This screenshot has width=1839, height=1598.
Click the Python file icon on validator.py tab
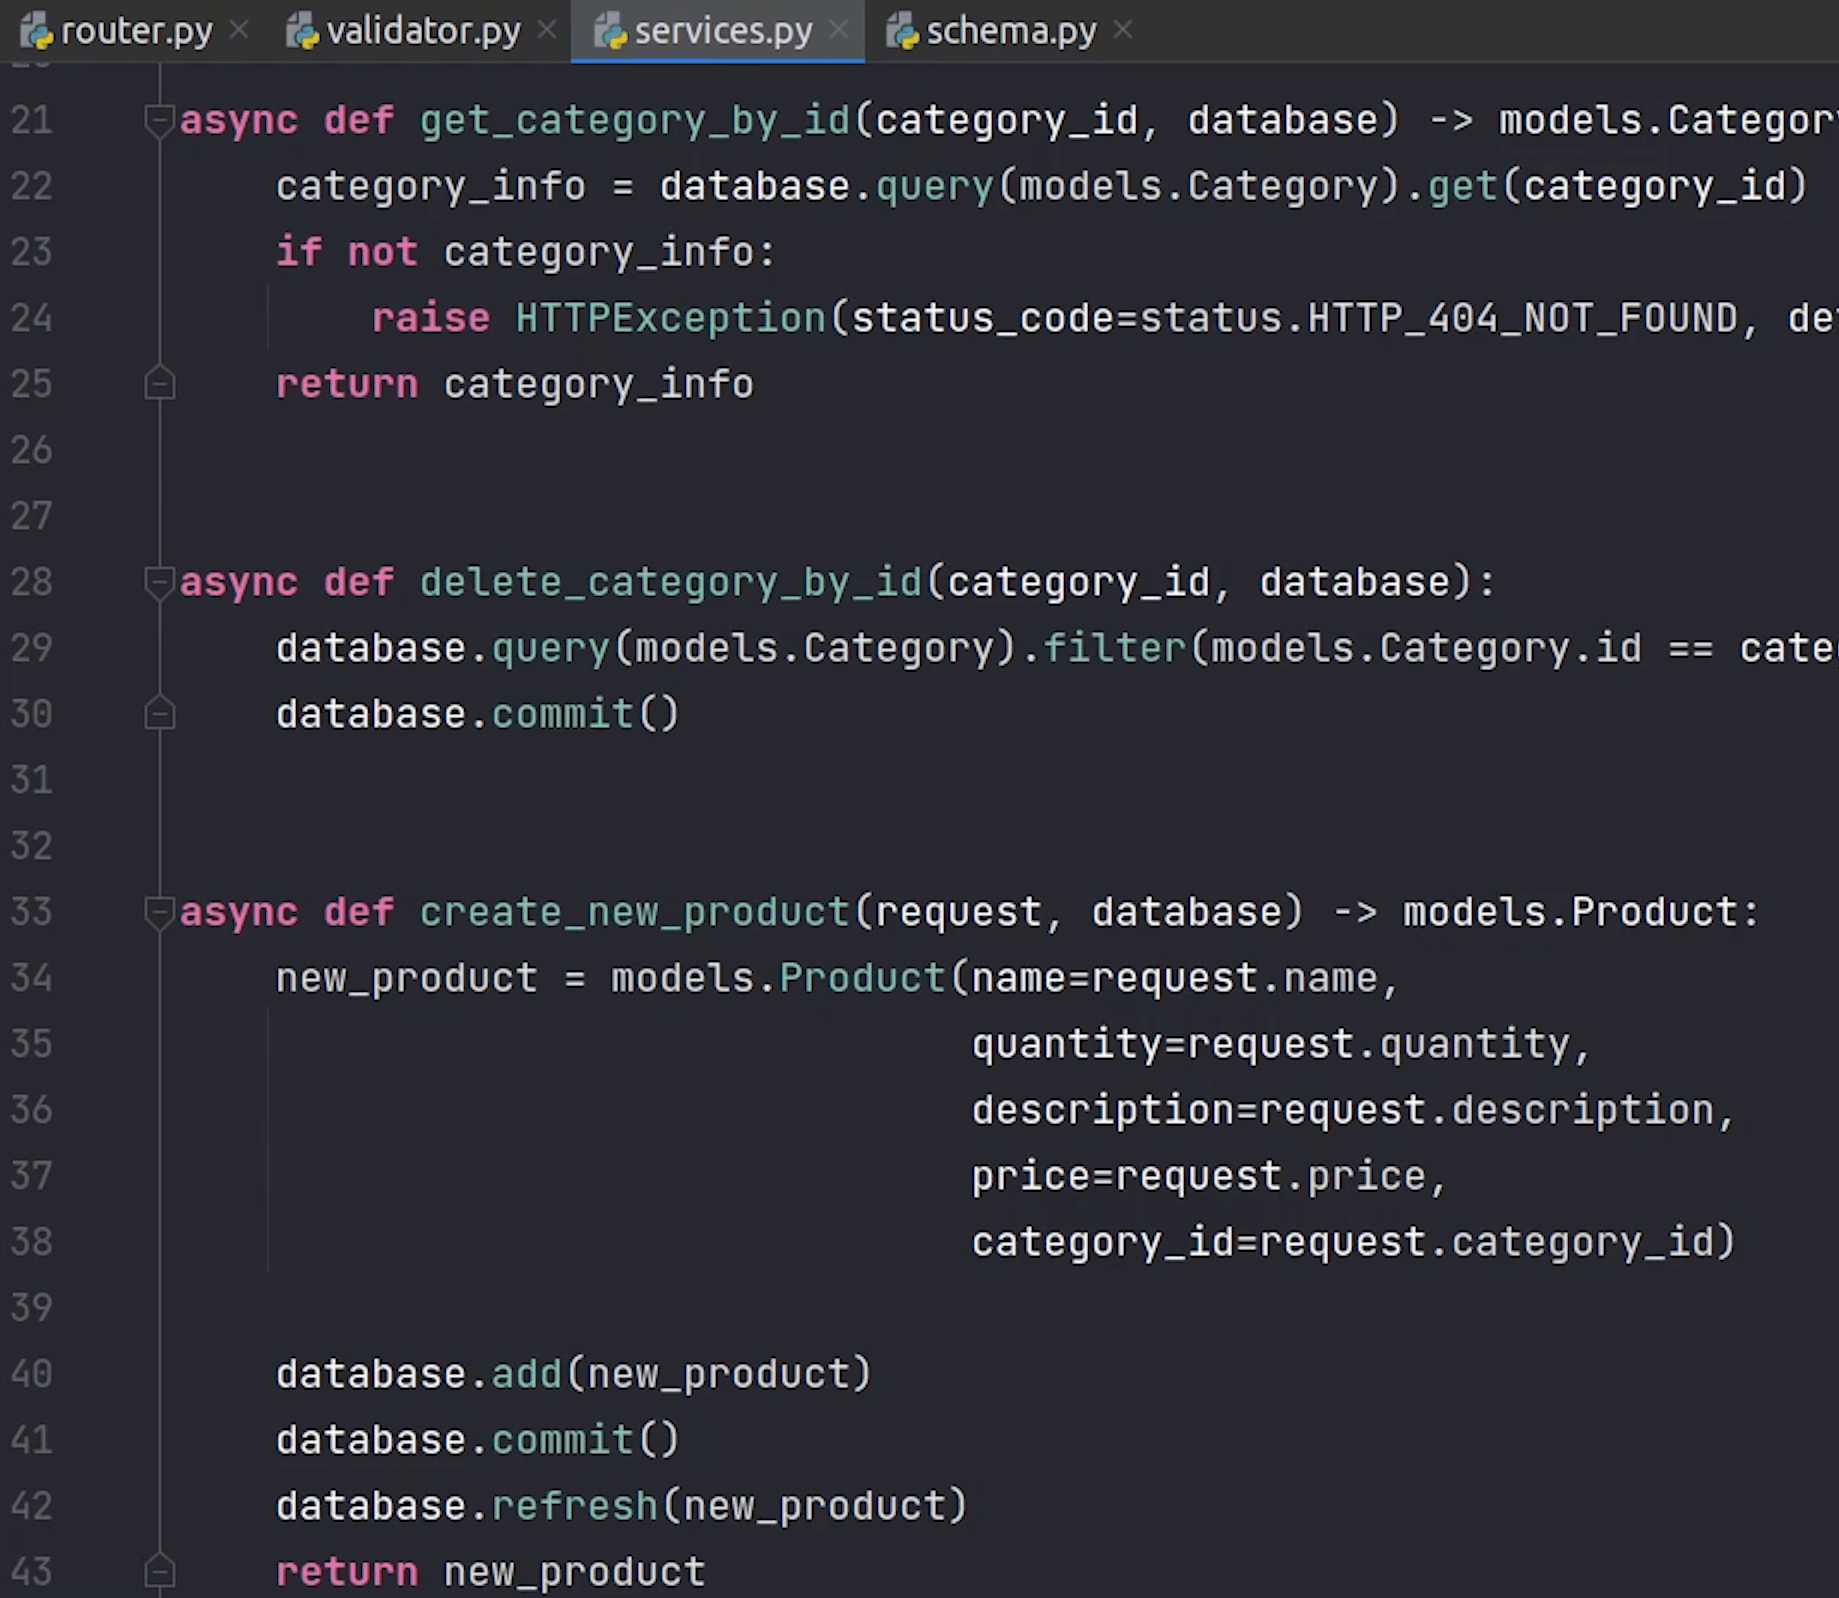302,33
